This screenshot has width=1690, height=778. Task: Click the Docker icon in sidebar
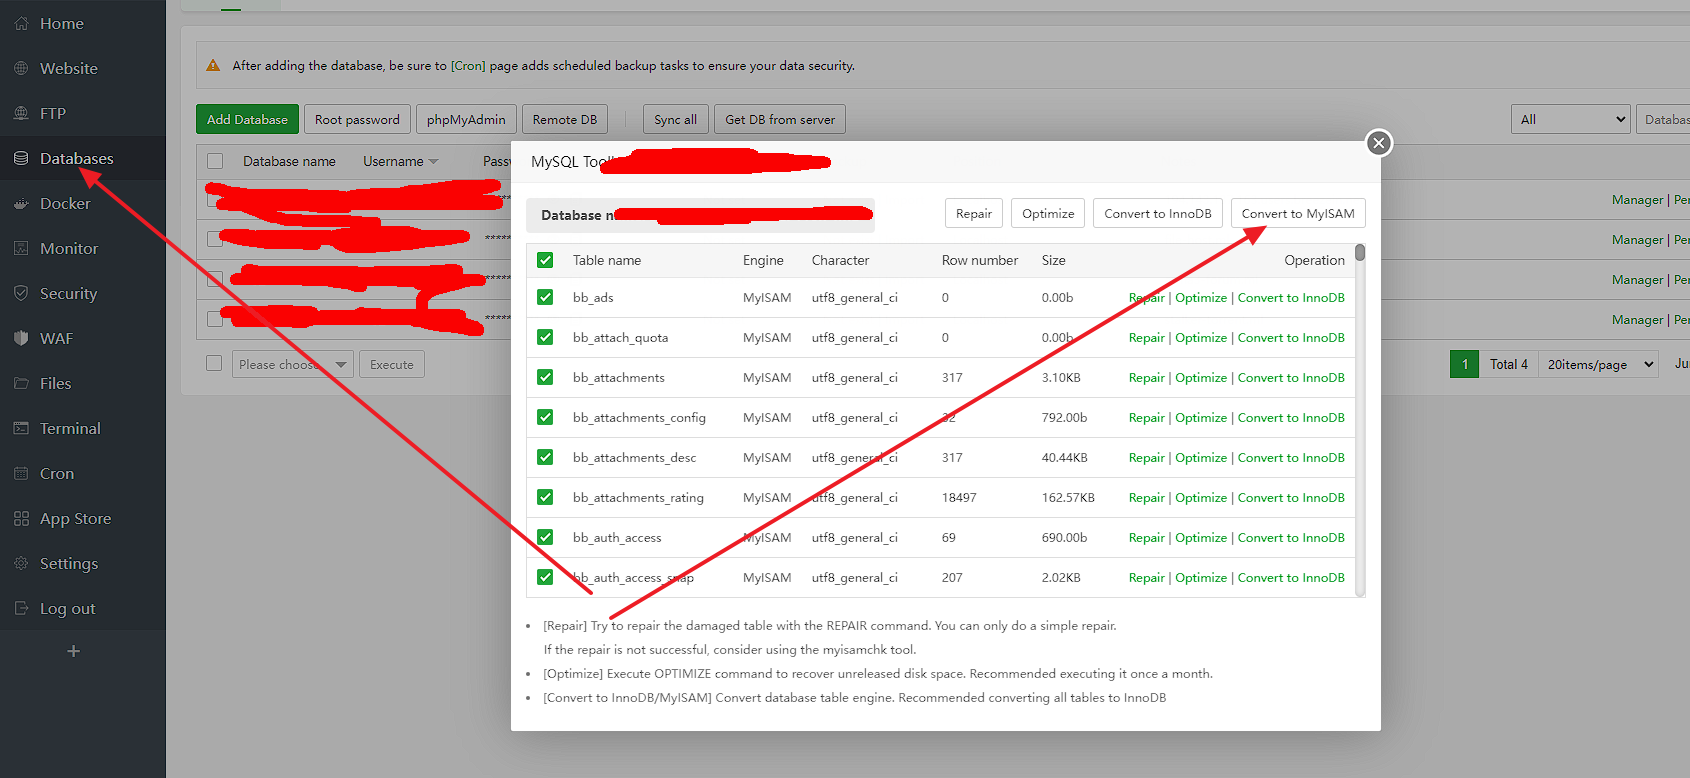coord(21,203)
